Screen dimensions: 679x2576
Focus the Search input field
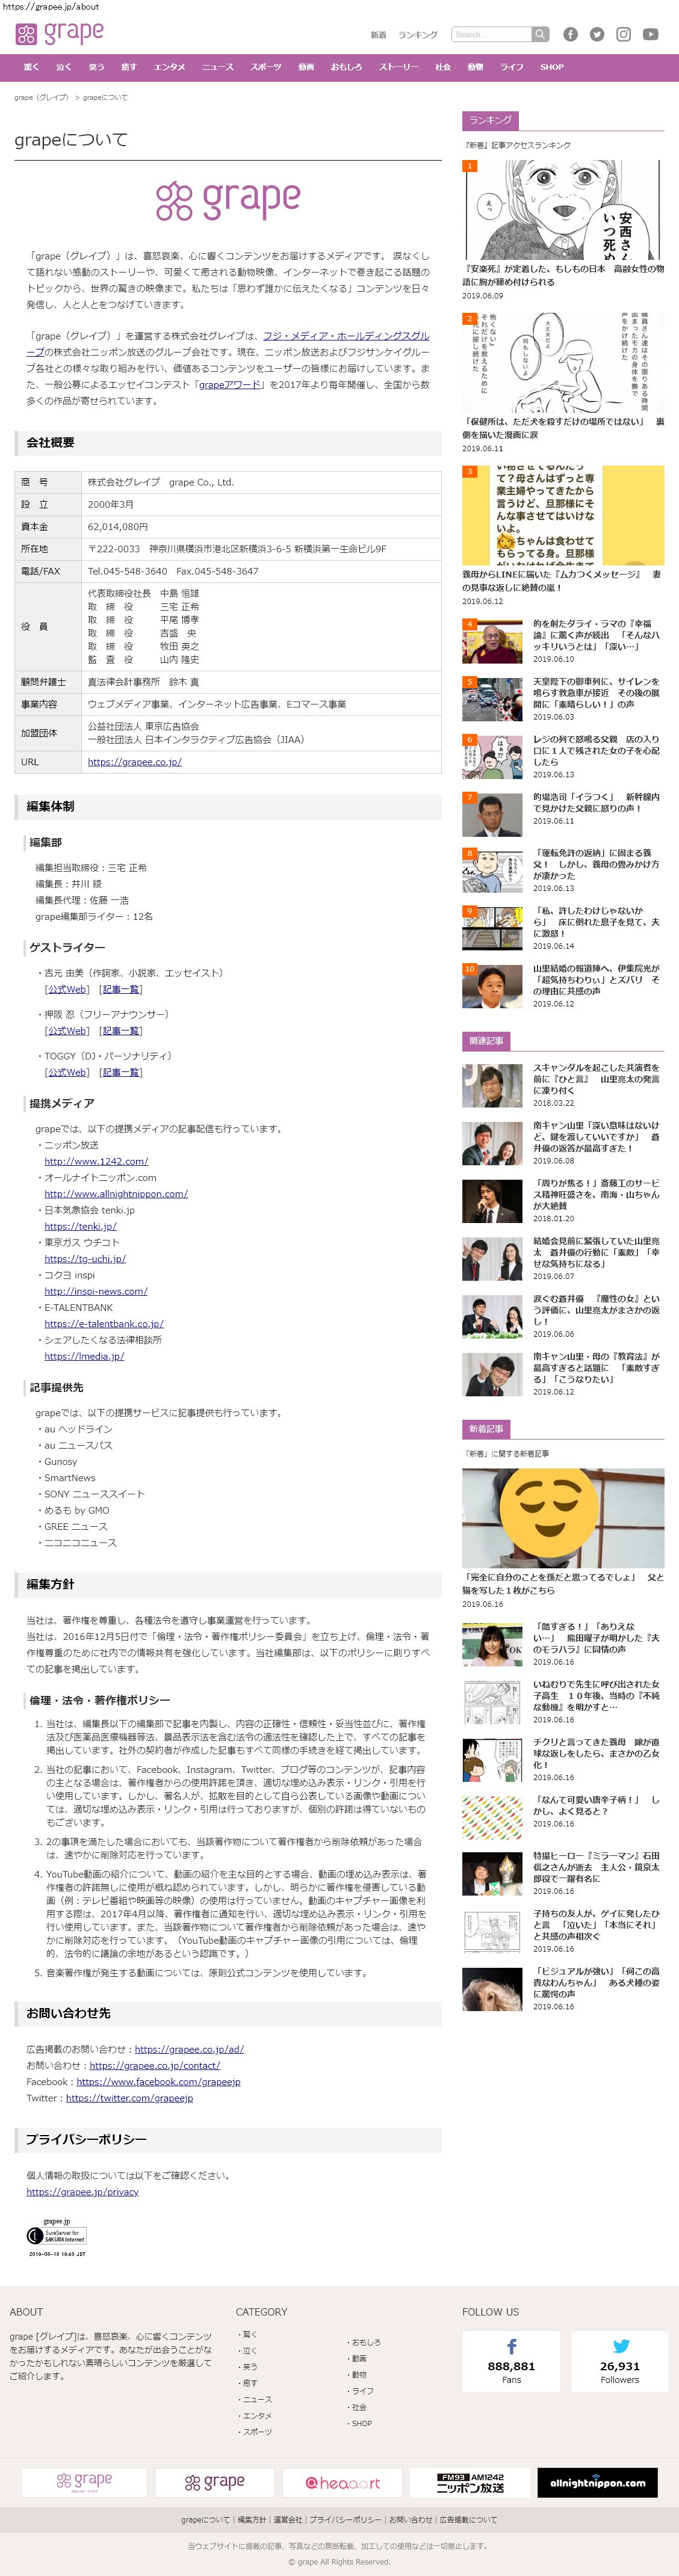tap(491, 34)
